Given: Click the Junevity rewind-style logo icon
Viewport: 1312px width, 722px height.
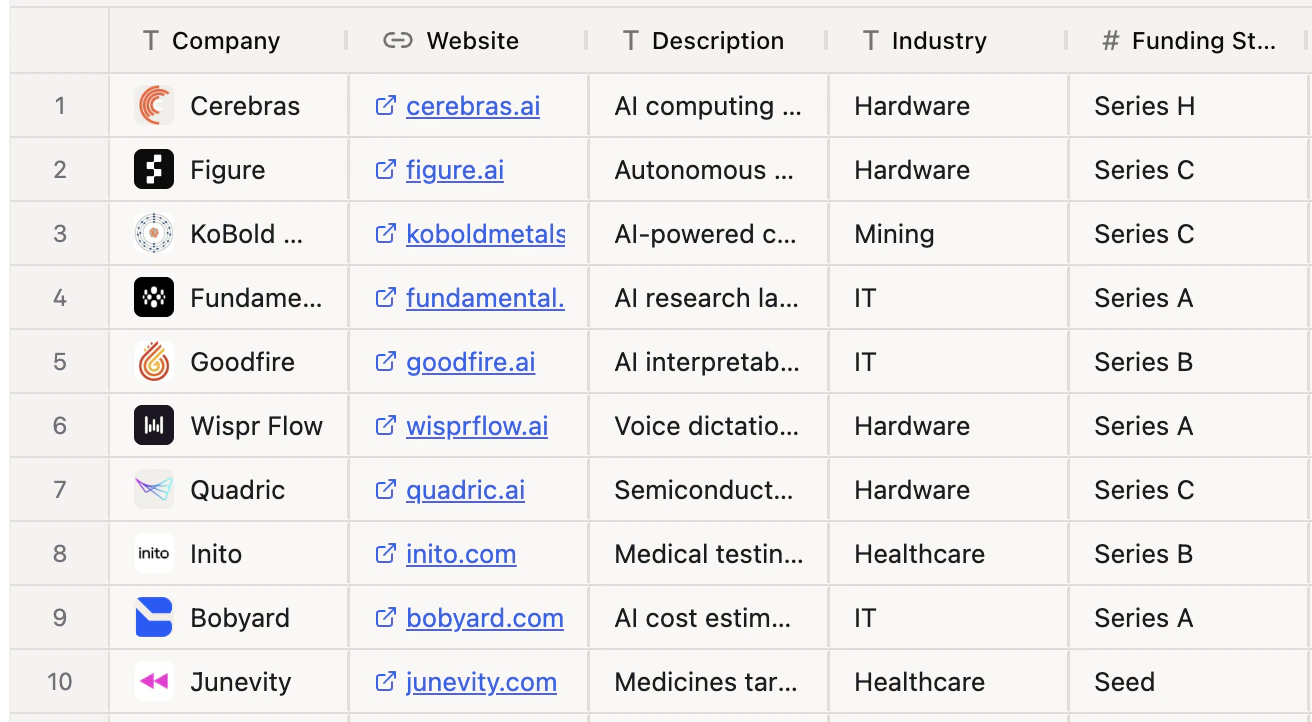Looking at the screenshot, I should (x=152, y=681).
